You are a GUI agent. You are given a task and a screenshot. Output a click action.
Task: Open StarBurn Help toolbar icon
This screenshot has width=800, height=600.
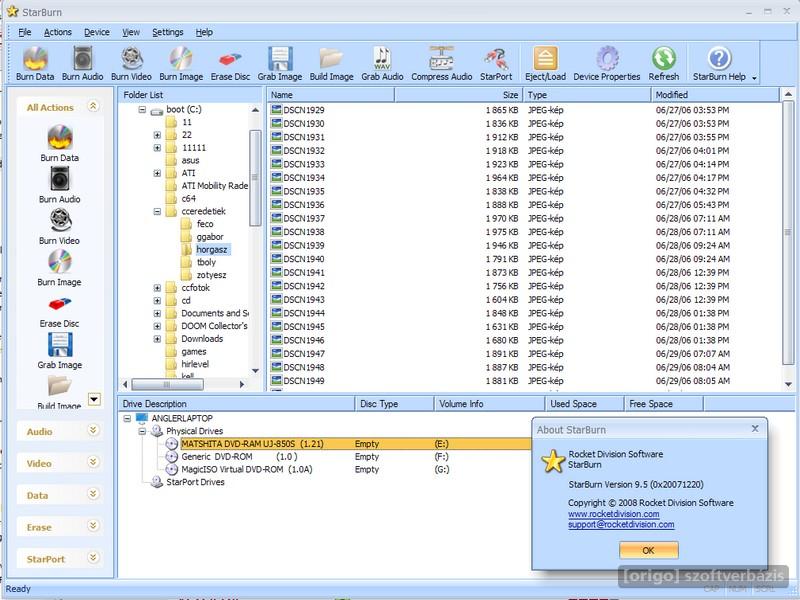click(719, 64)
